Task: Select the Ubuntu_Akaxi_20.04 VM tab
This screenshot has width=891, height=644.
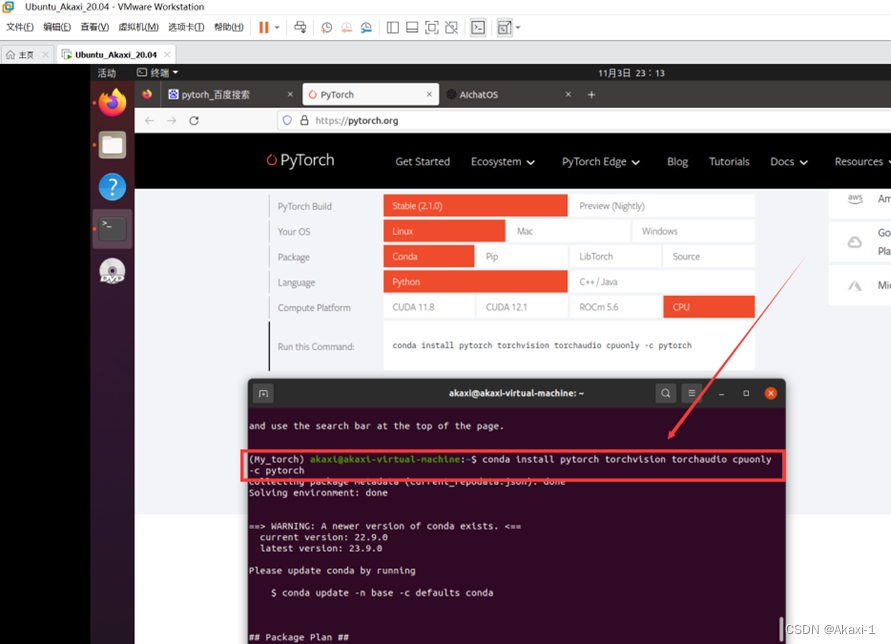Action: [116, 55]
